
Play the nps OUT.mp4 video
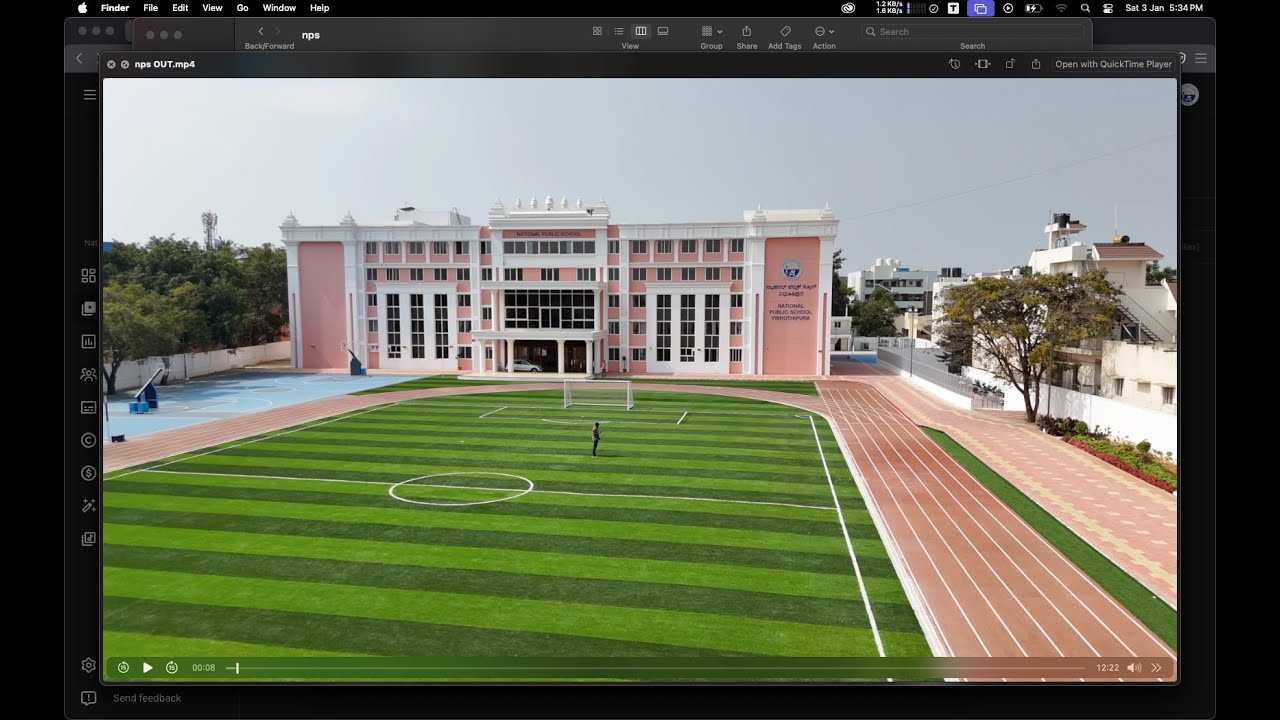click(x=148, y=667)
